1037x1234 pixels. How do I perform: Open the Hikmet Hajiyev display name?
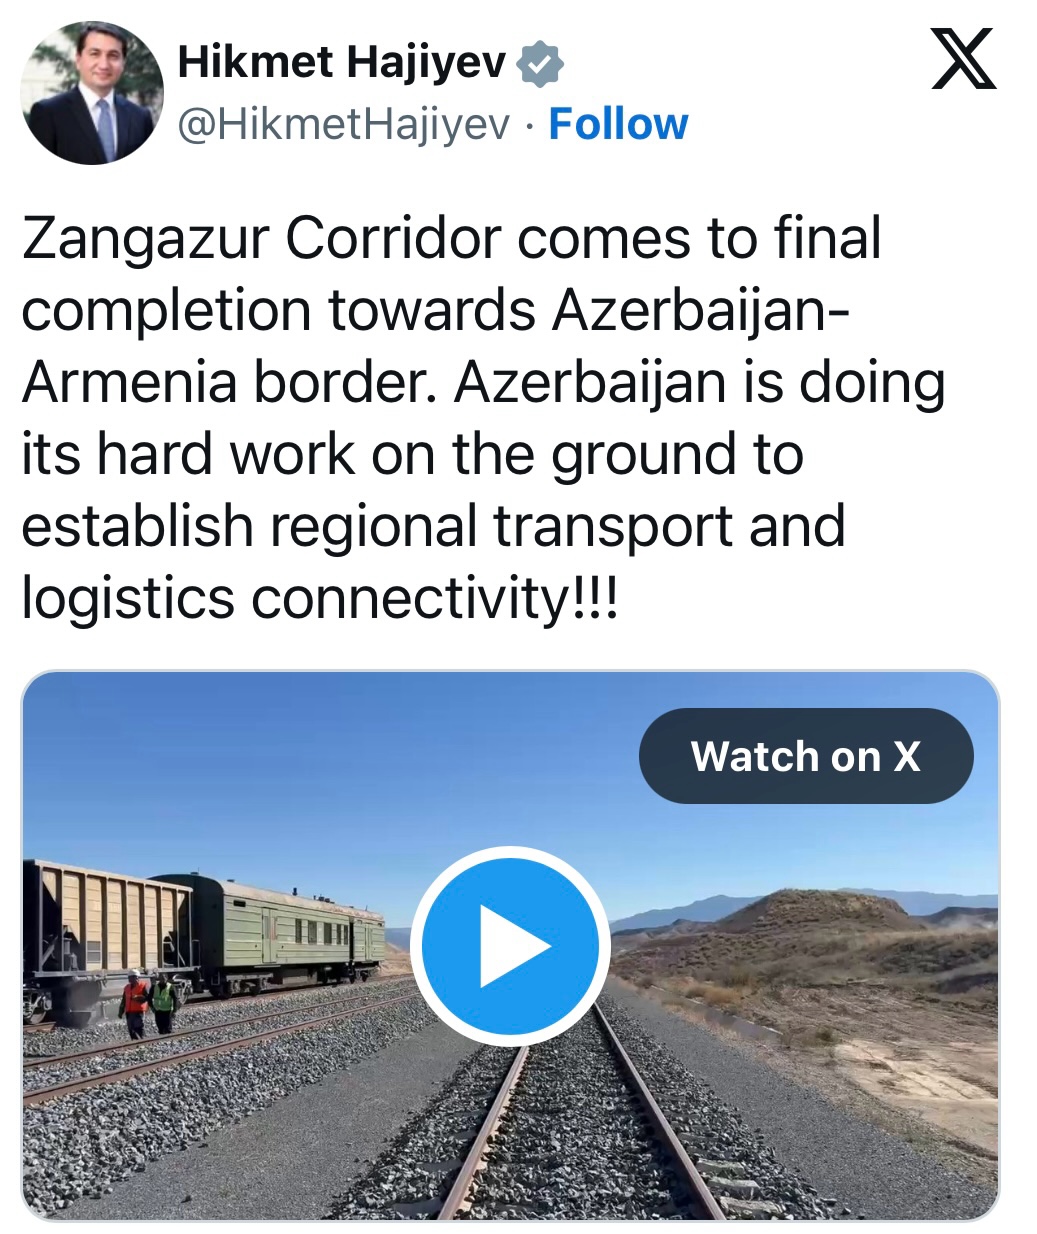(343, 63)
